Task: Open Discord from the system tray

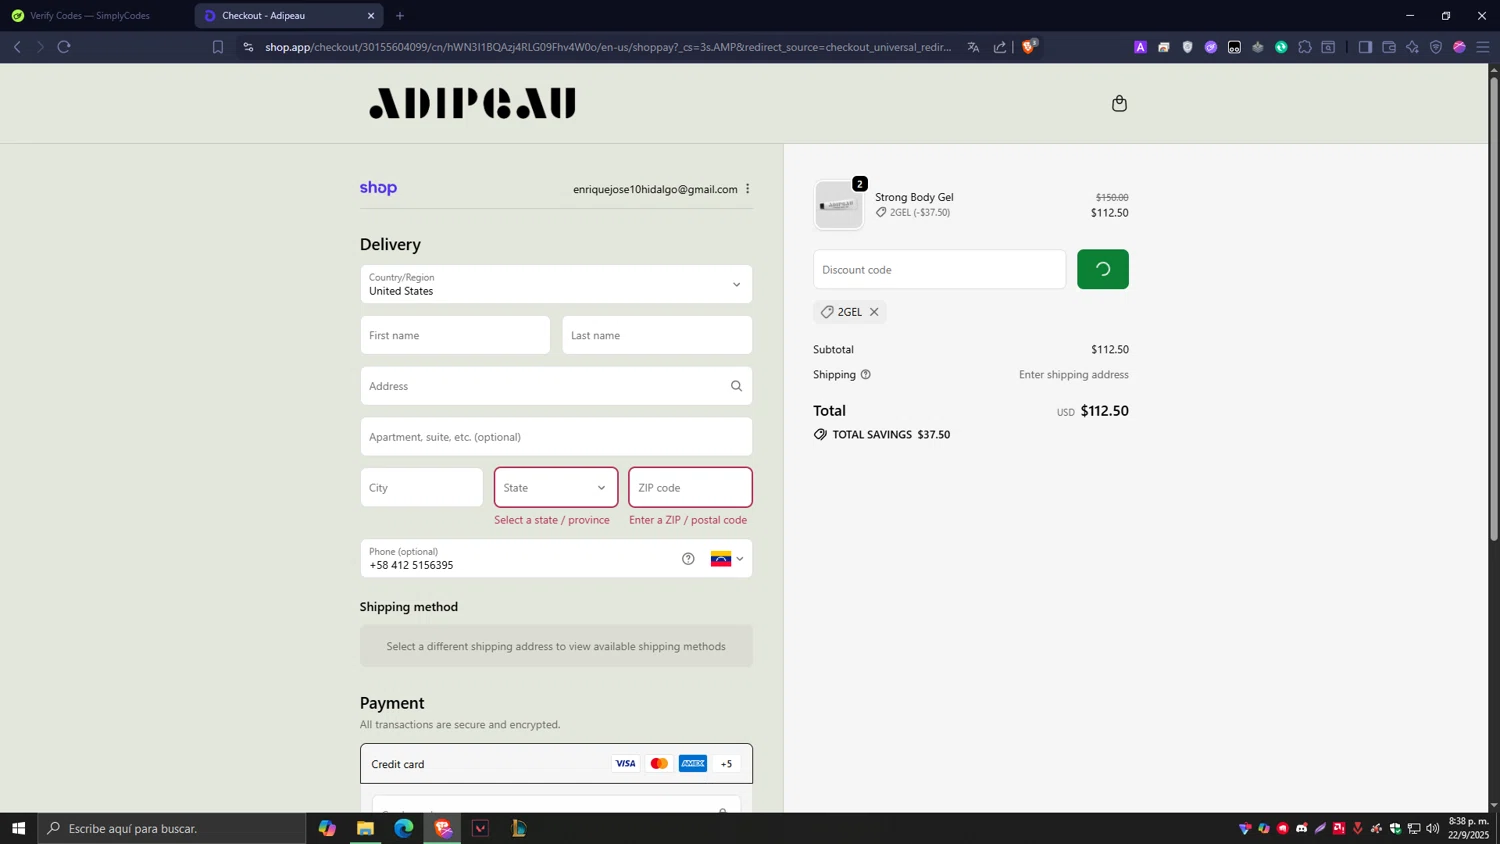Action: pos(1302,828)
